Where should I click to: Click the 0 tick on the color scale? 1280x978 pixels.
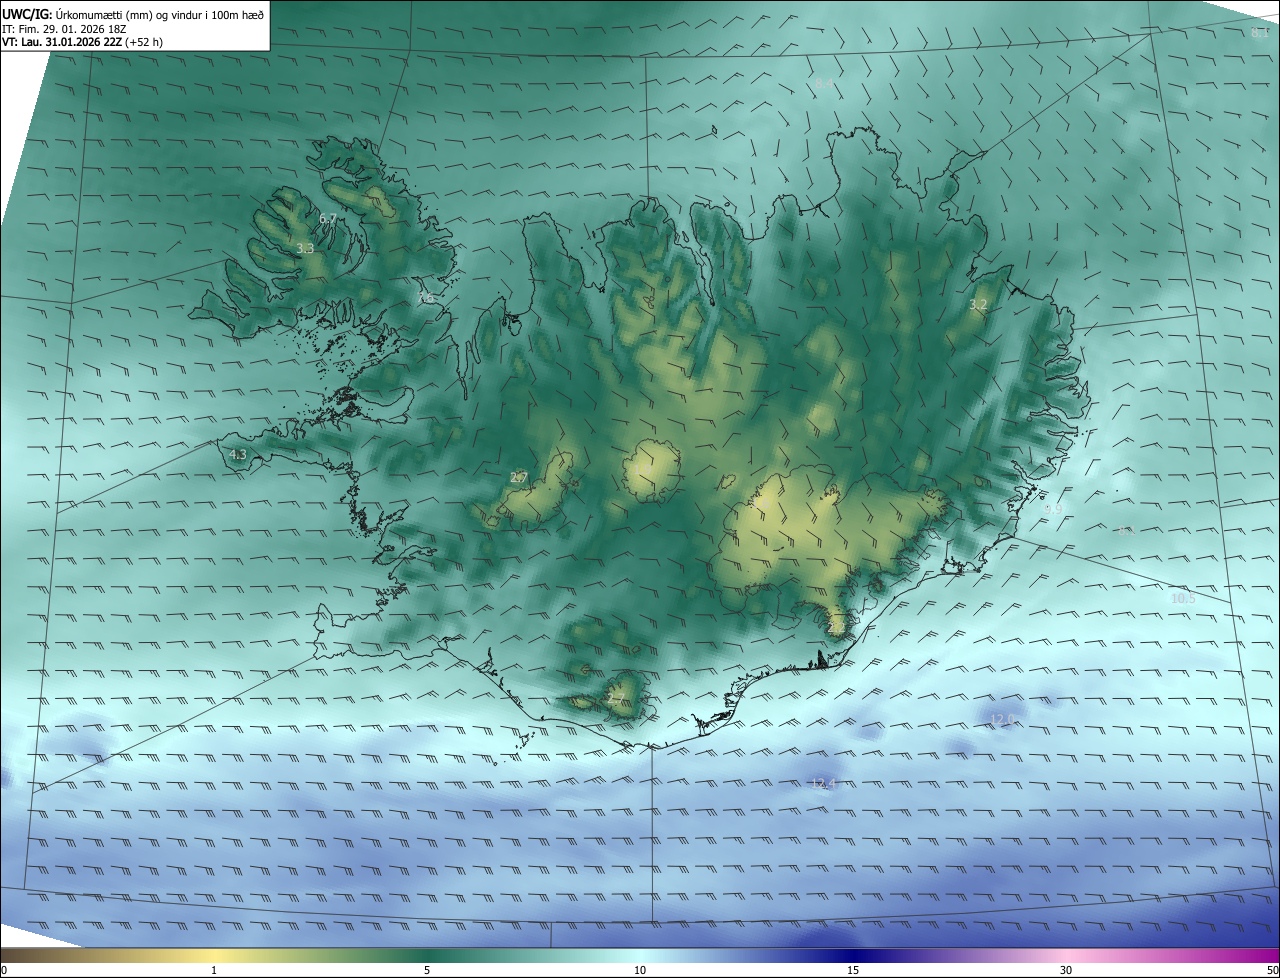(x=4, y=970)
